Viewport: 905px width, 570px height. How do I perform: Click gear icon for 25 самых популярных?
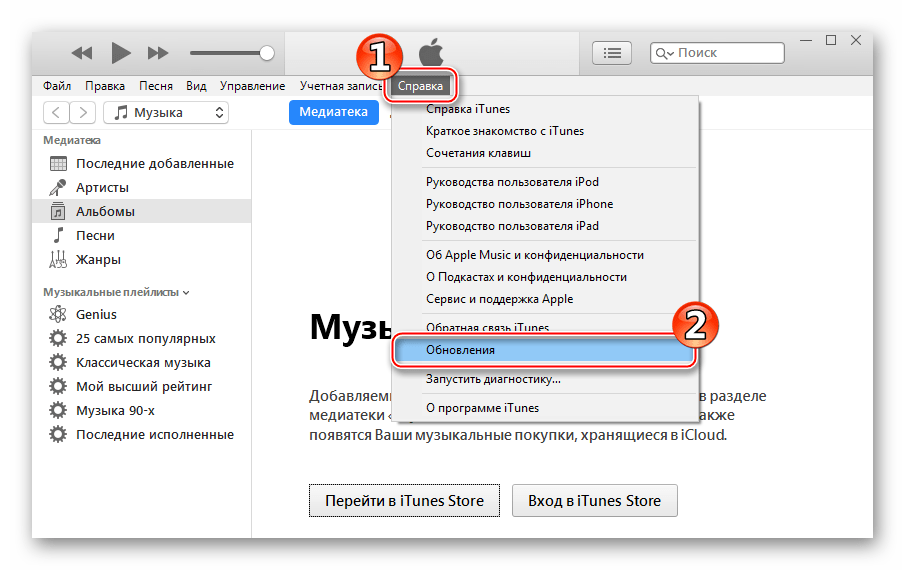pyautogui.click(x=58, y=339)
